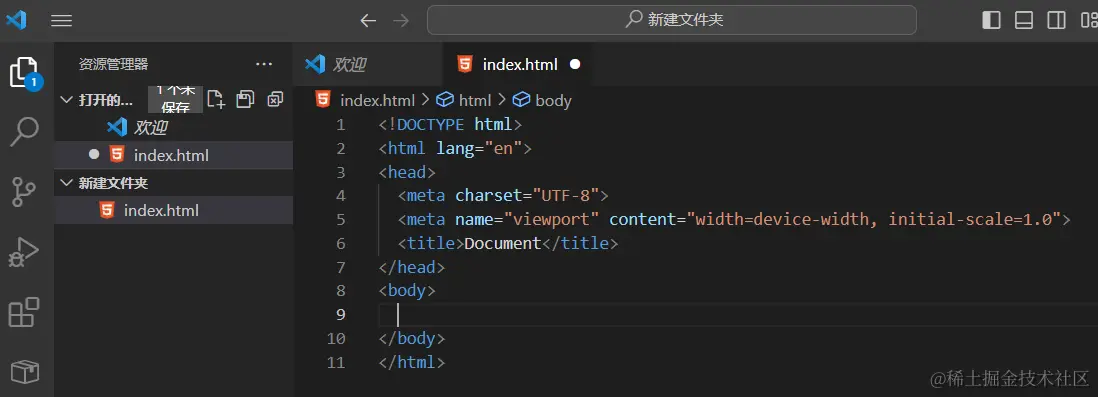Open the Source Control view
The height and width of the screenshot is (397, 1098).
pyautogui.click(x=25, y=191)
